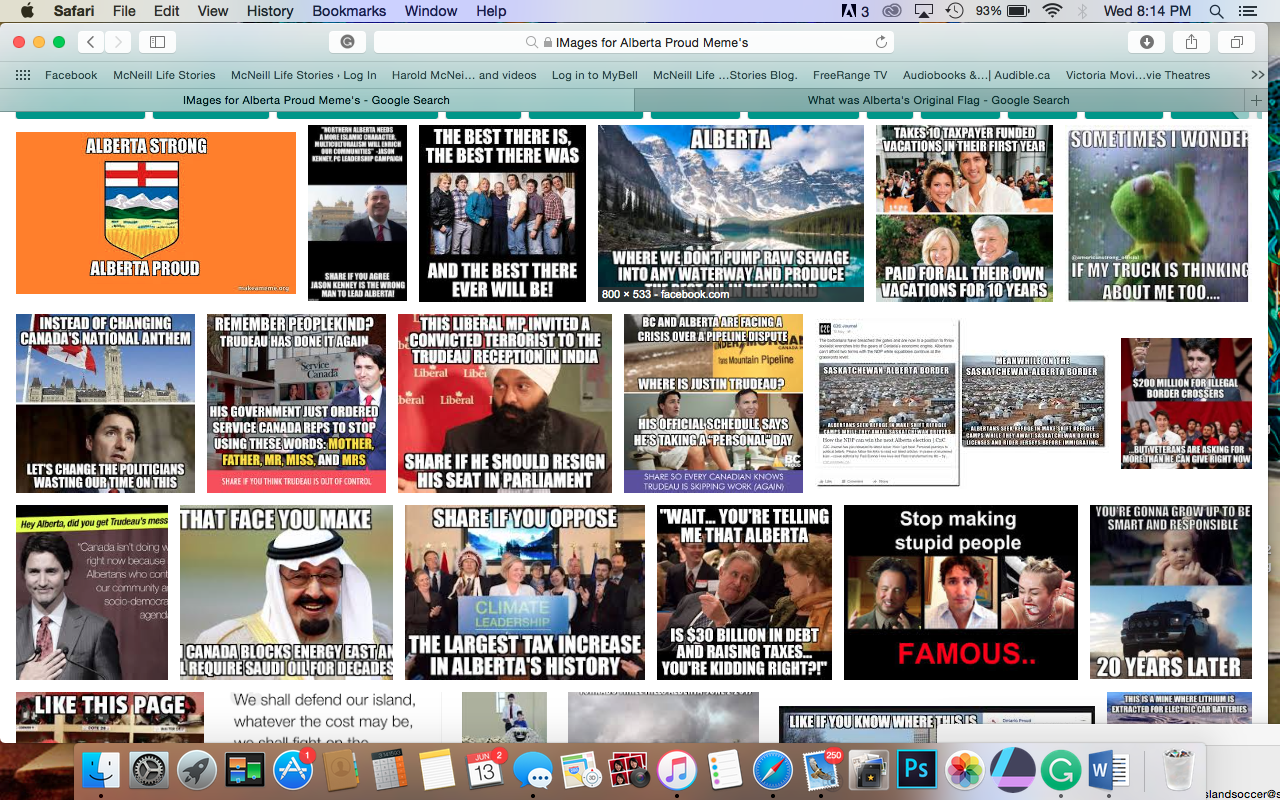The height and width of the screenshot is (800, 1280).
Task: Open Finder in the Dock
Action: coord(101,770)
